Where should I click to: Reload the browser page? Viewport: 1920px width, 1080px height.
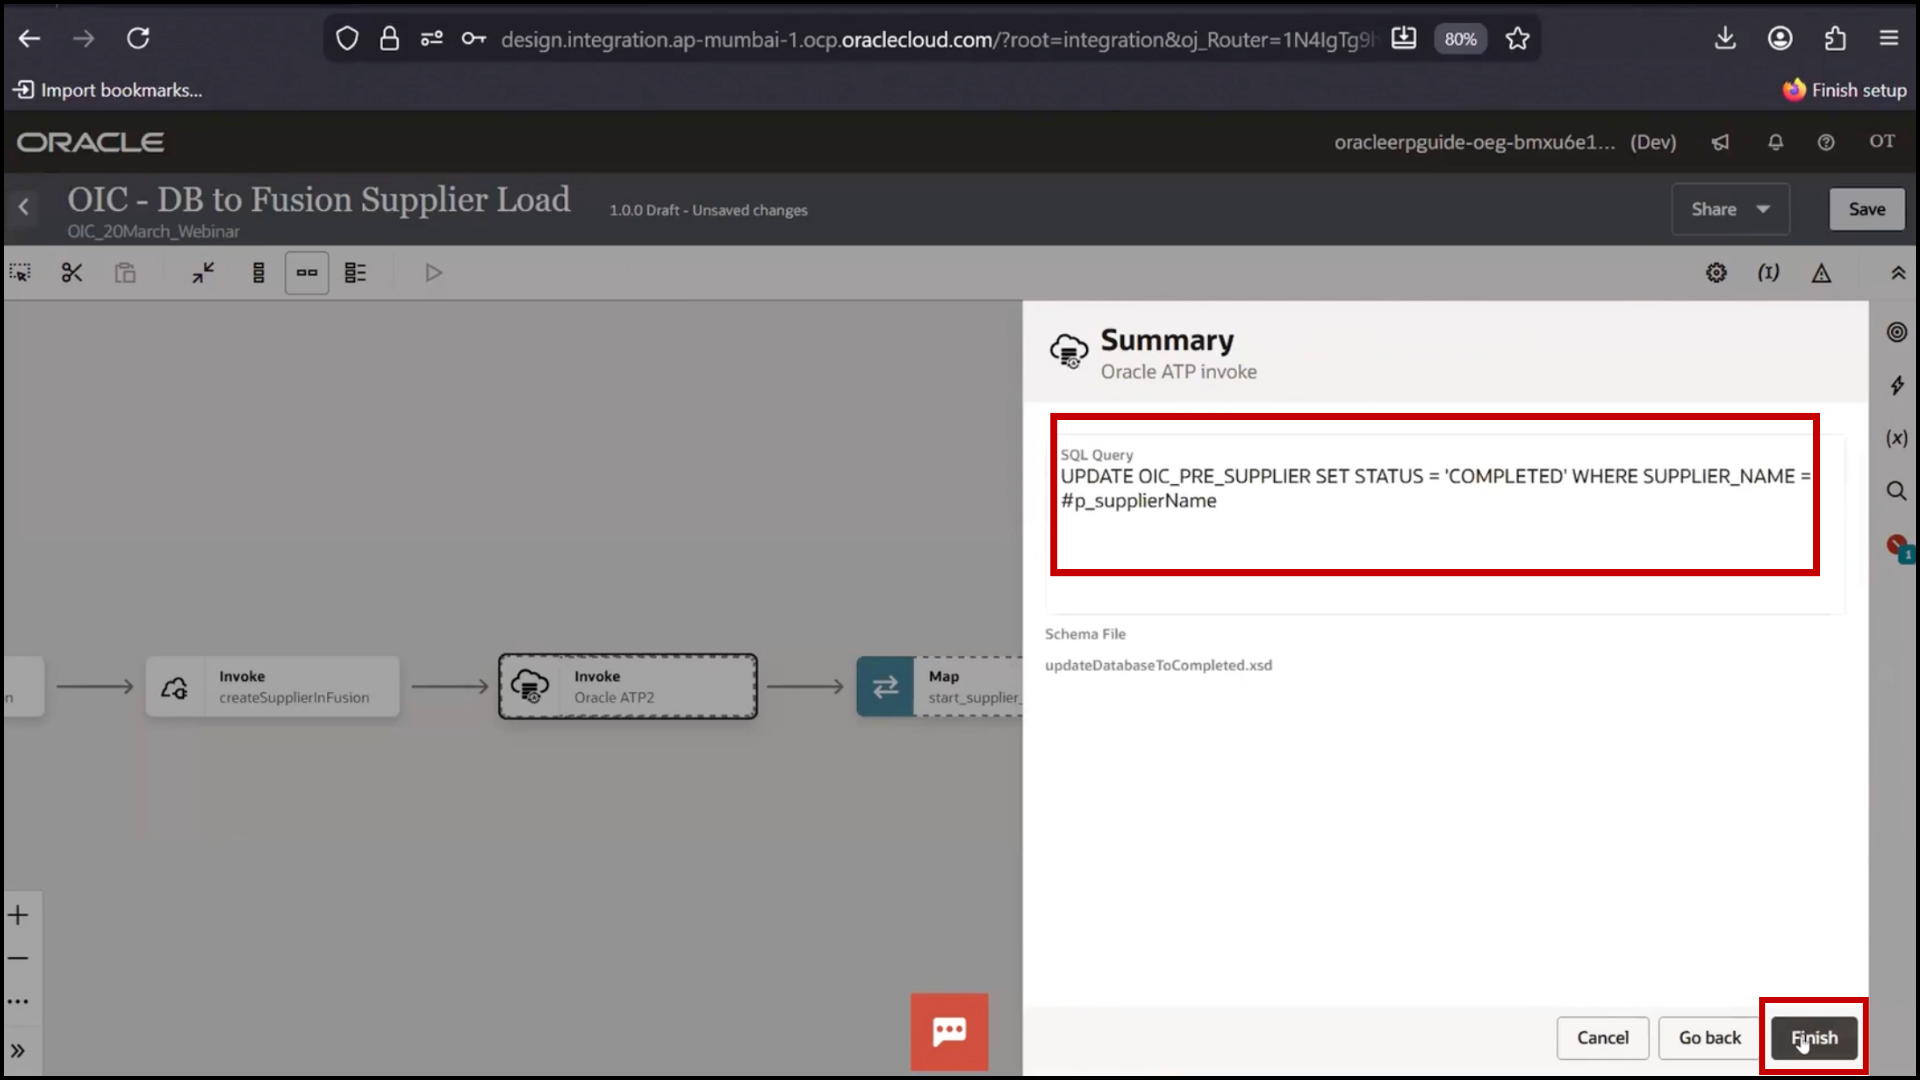(138, 39)
